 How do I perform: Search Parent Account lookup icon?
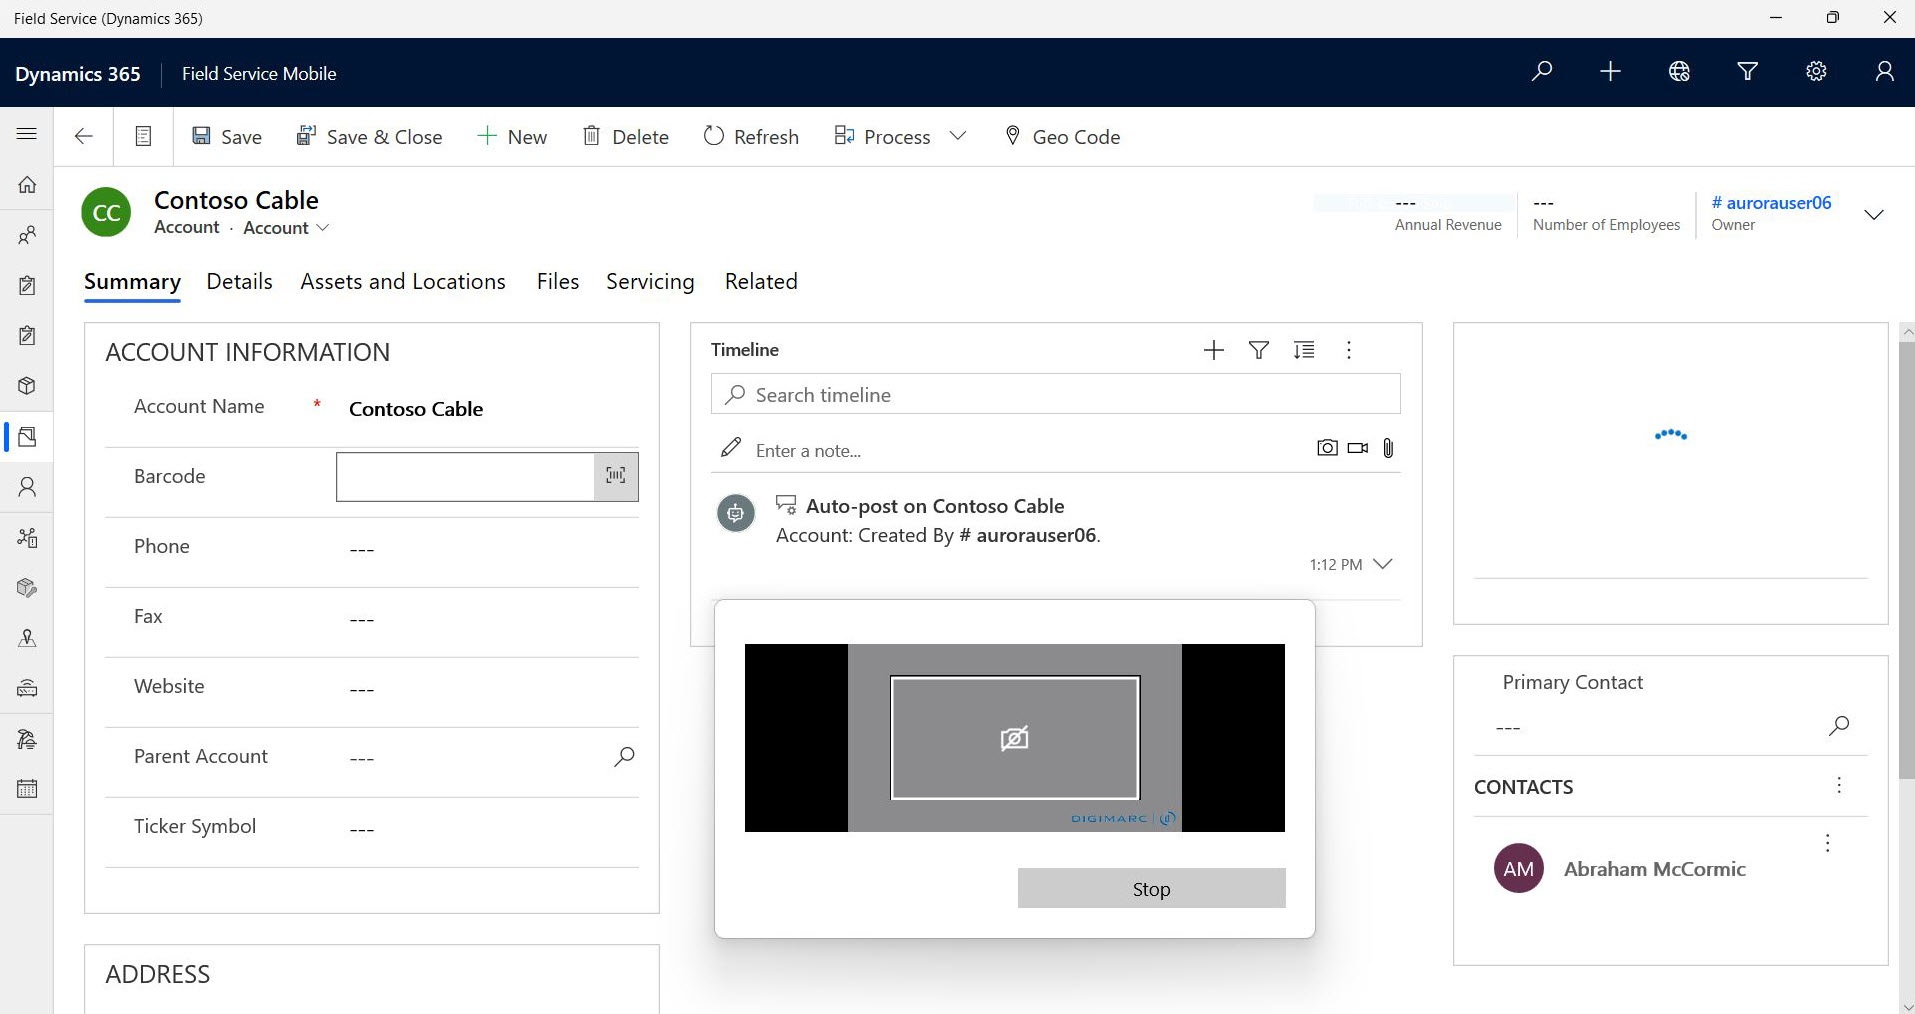[x=624, y=757]
